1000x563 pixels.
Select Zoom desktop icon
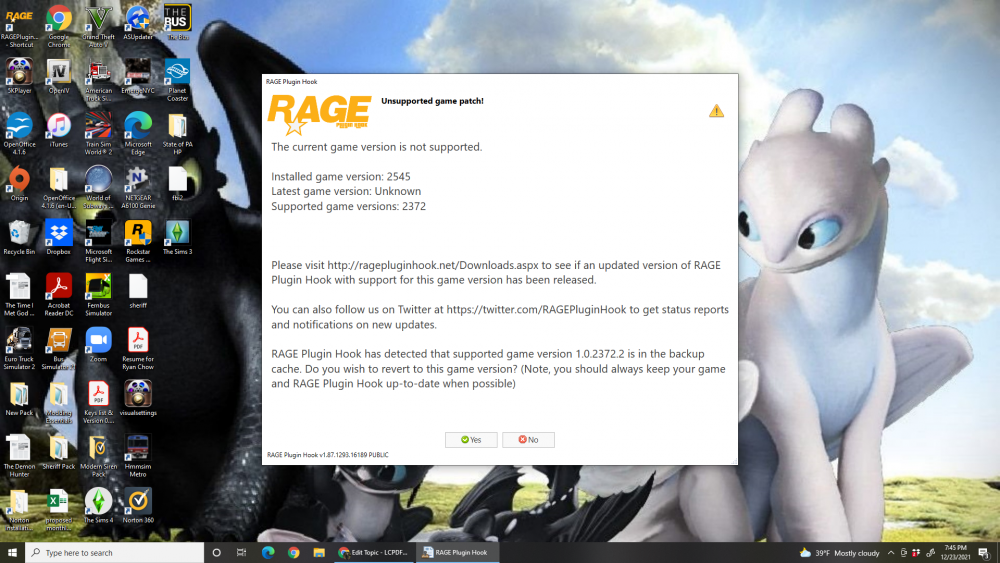click(x=98, y=344)
